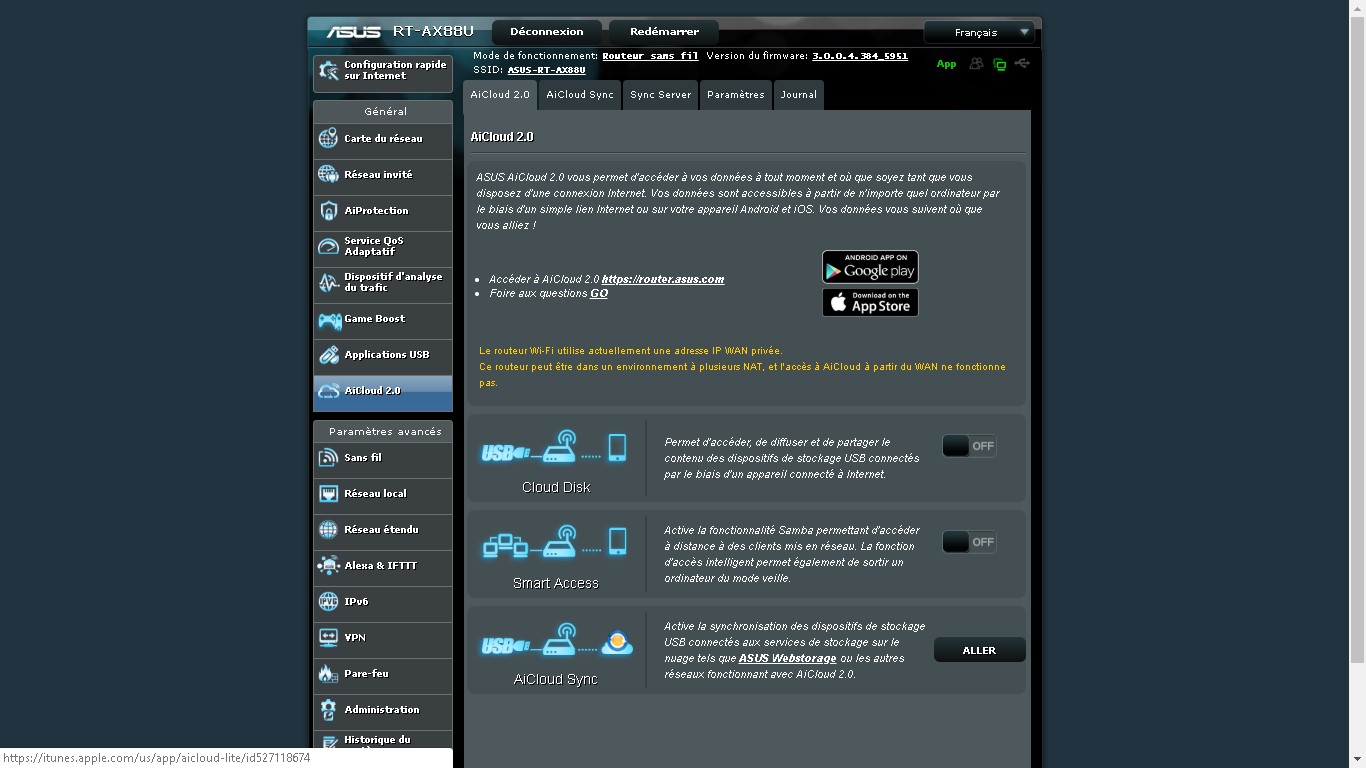This screenshot has height=768, width=1366.
Task: Open the IPv6 settings icon
Action: click(x=328, y=602)
